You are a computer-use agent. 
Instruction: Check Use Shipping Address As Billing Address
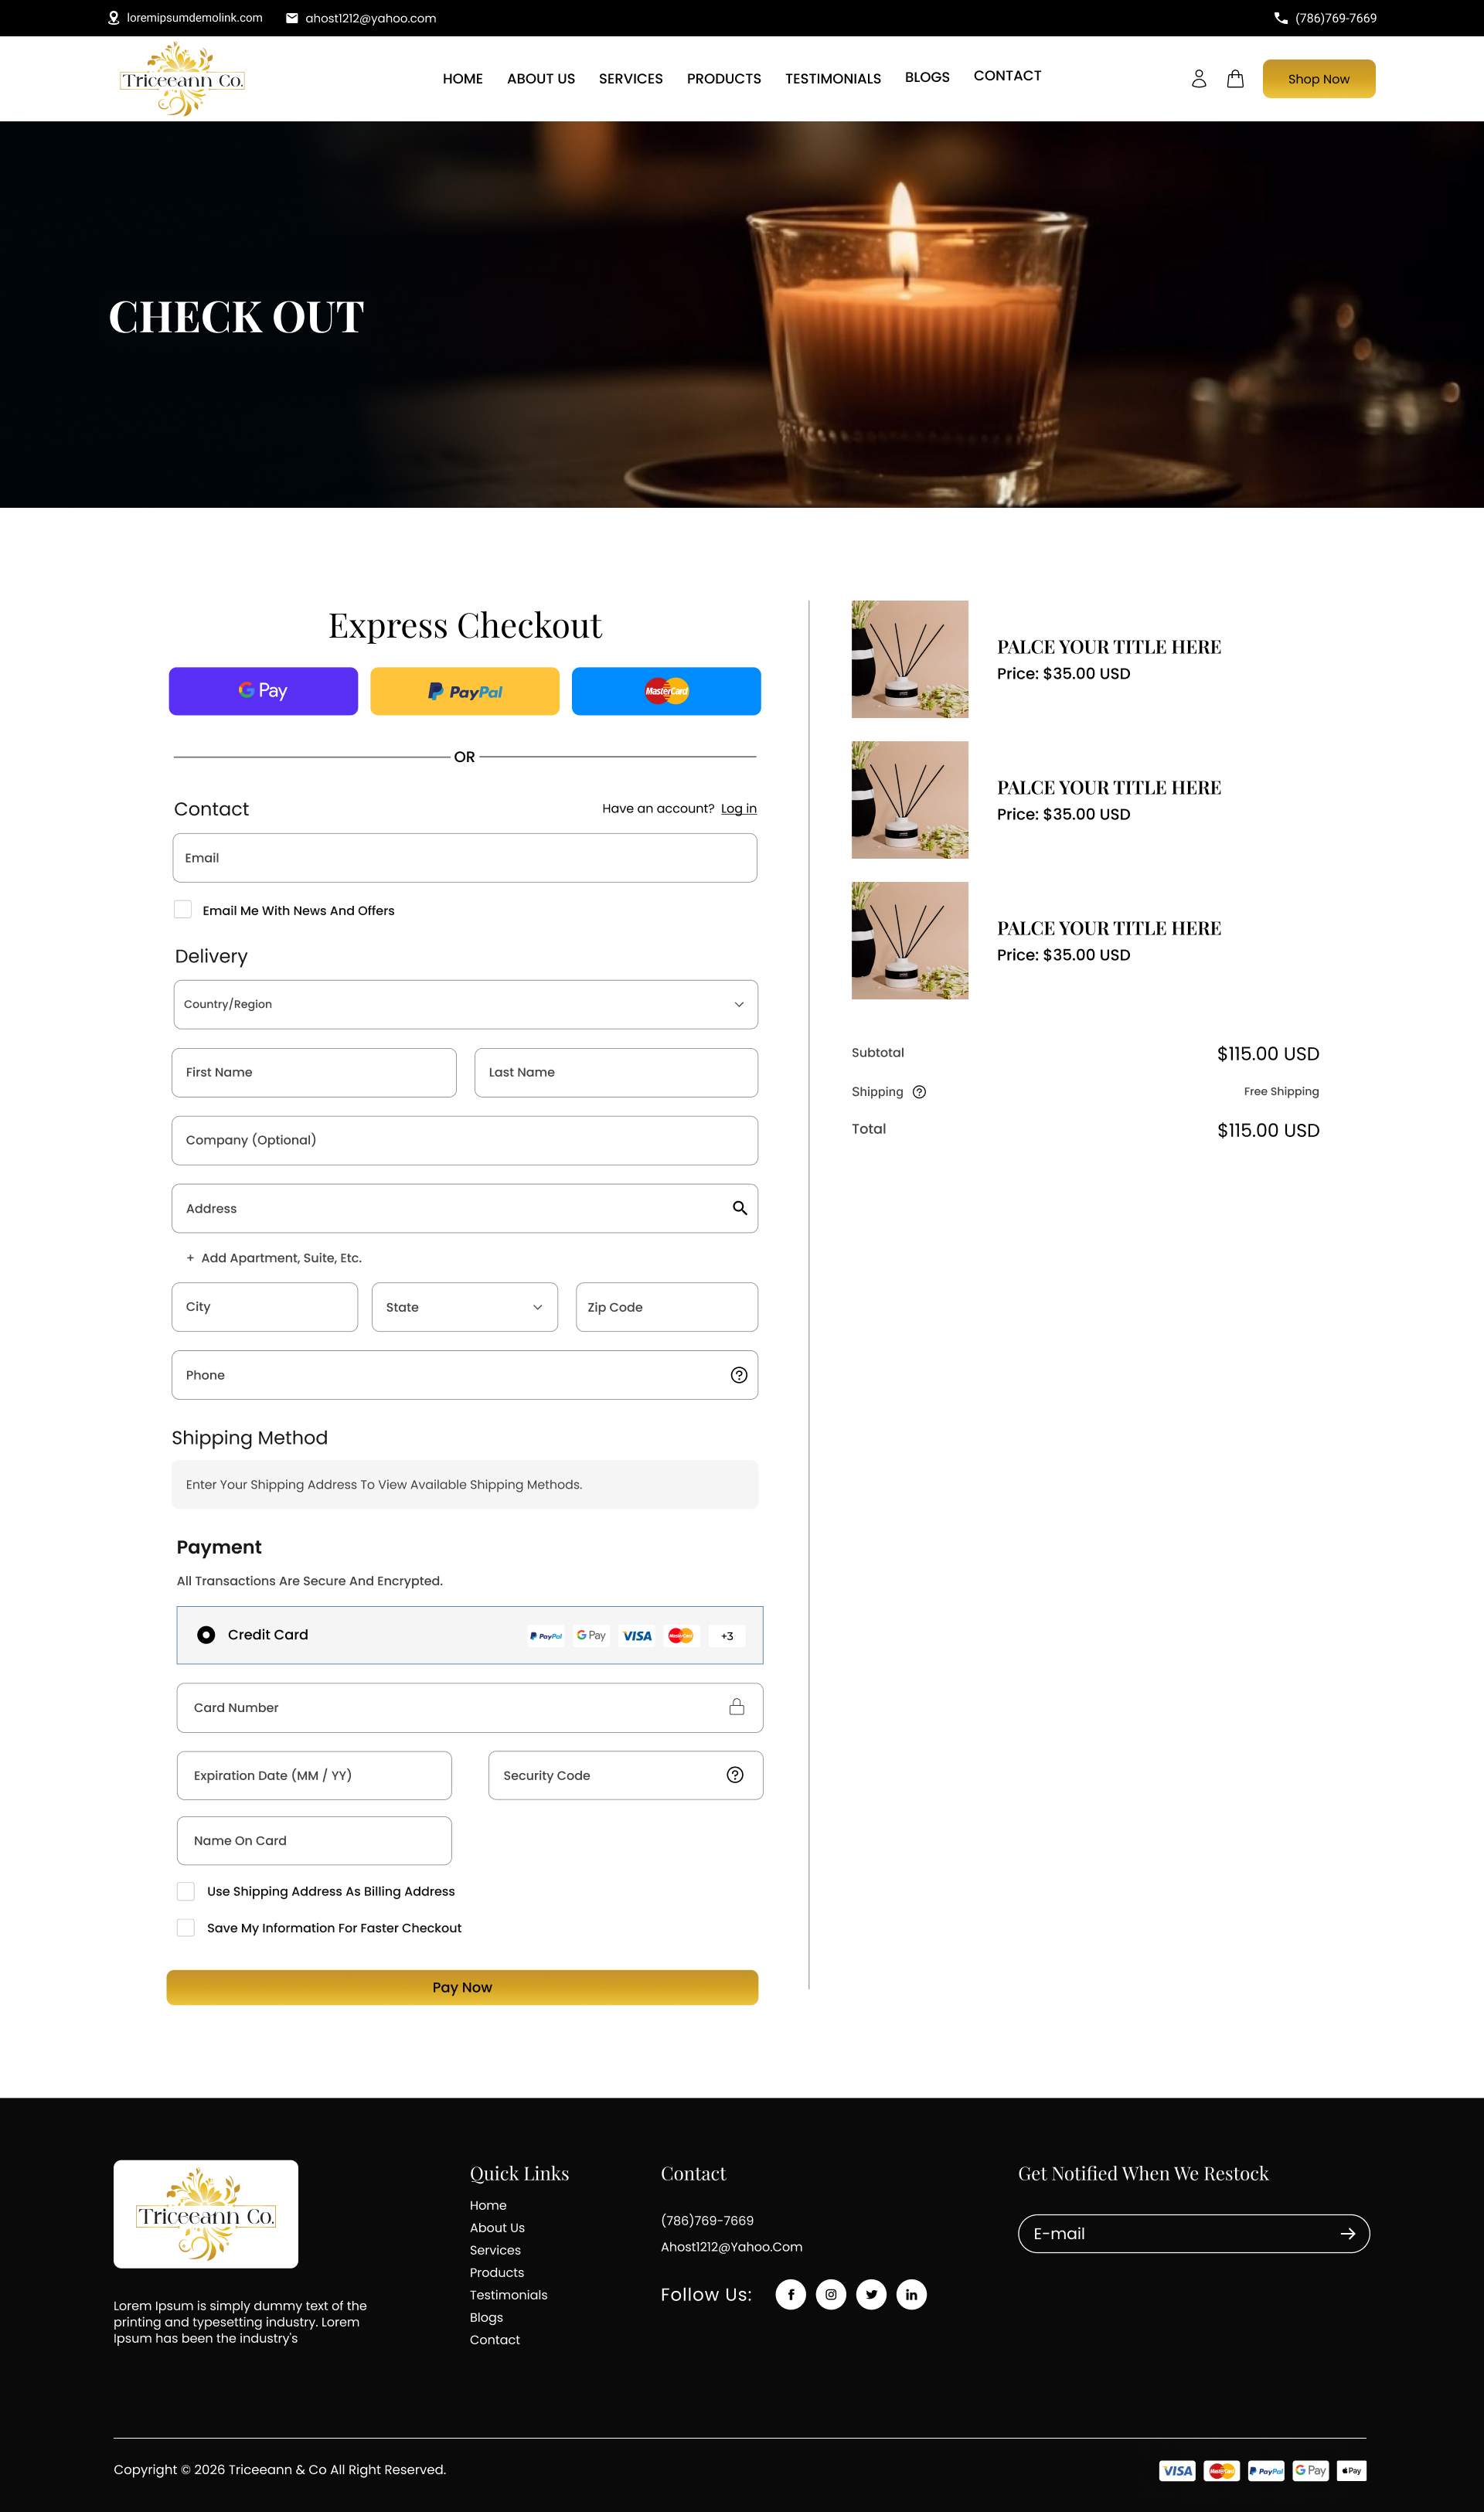point(186,1891)
